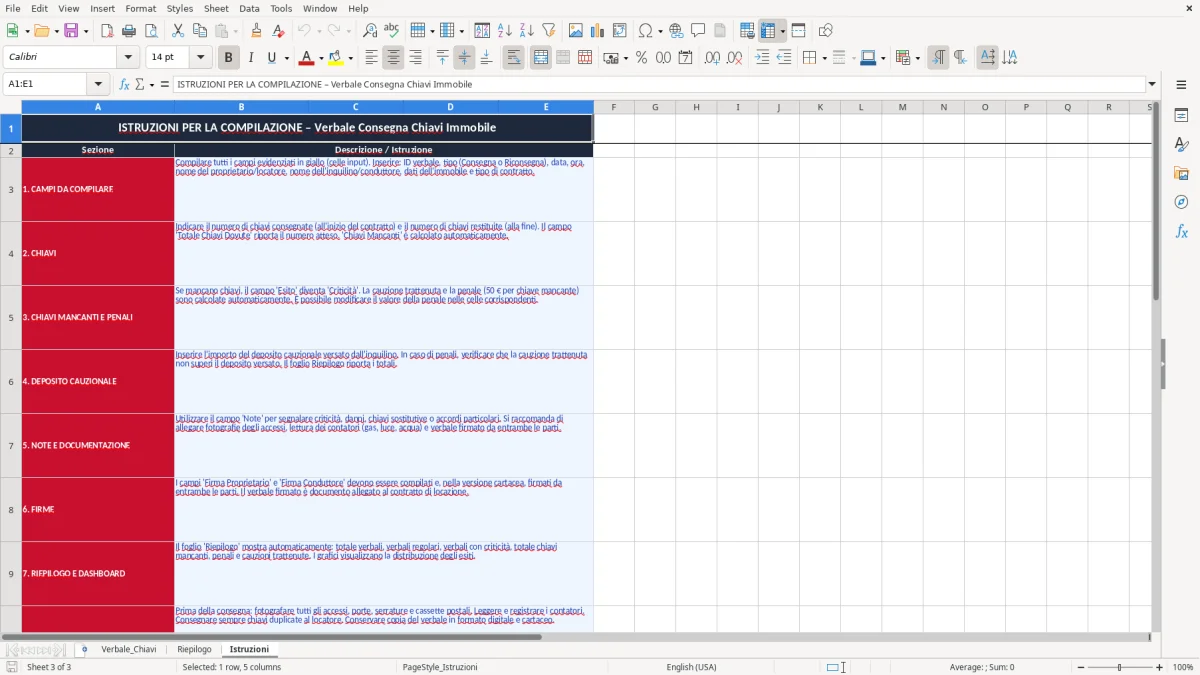
Task: Click the Increase Indent icon
Action: 762,58
